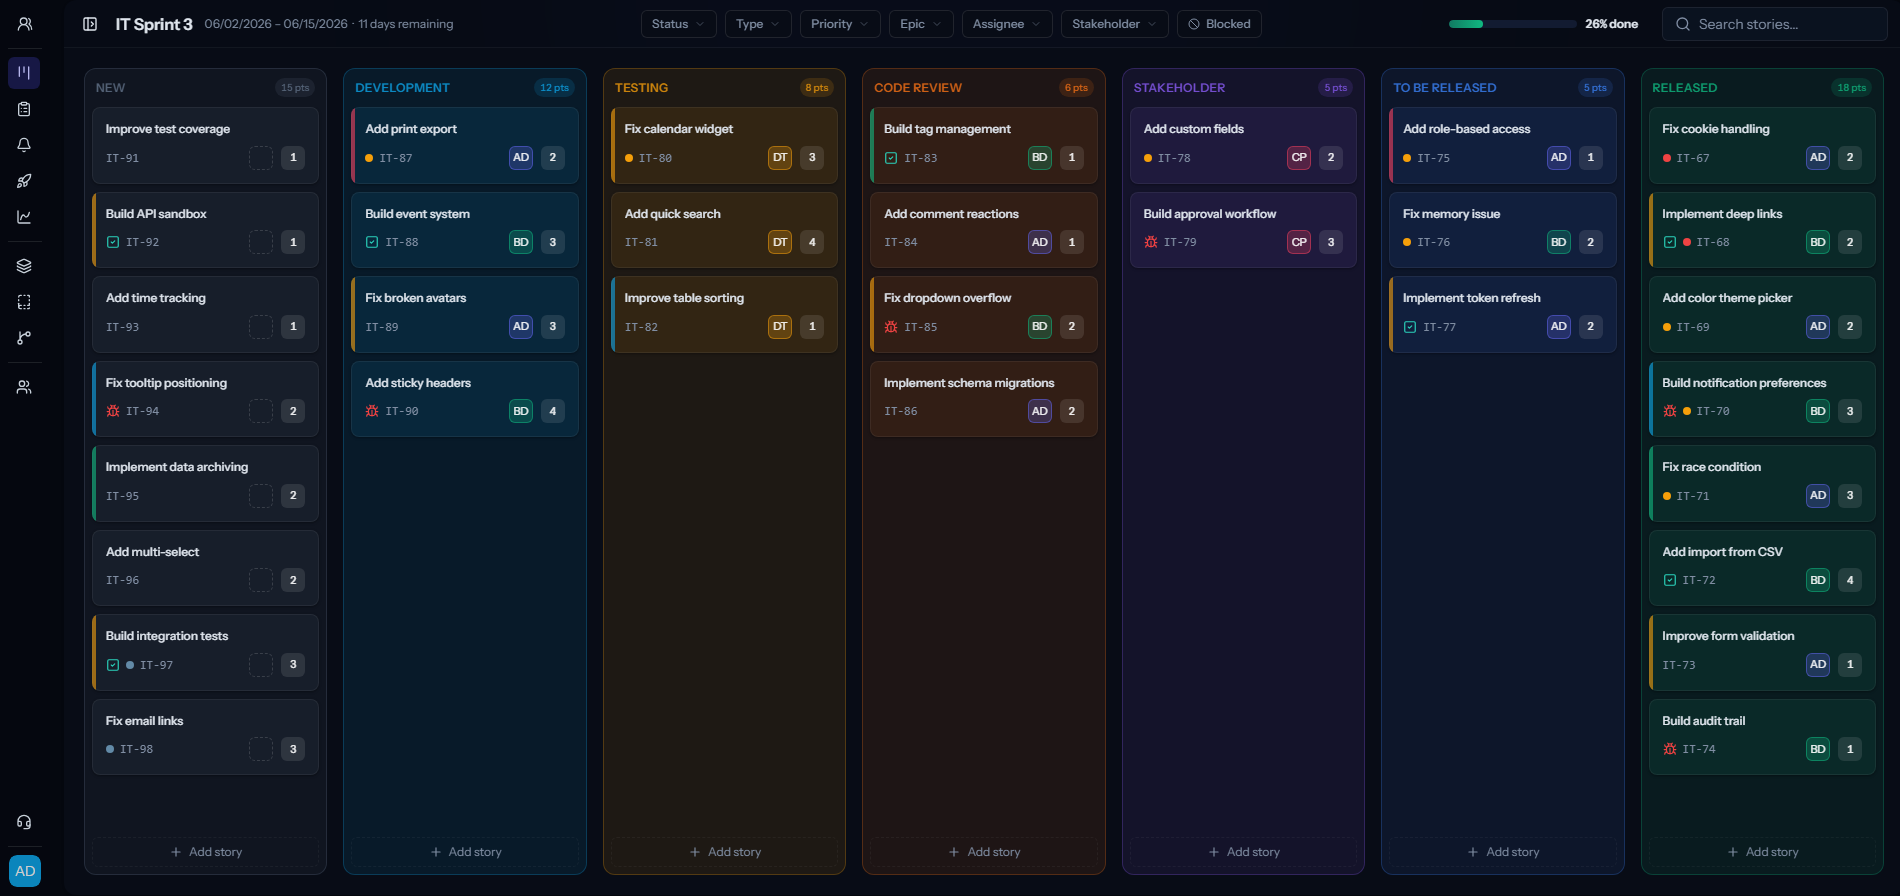Click the BD assignee badge on IT-76
This screenshot has width=1900, height=896.
(1558, 242)
